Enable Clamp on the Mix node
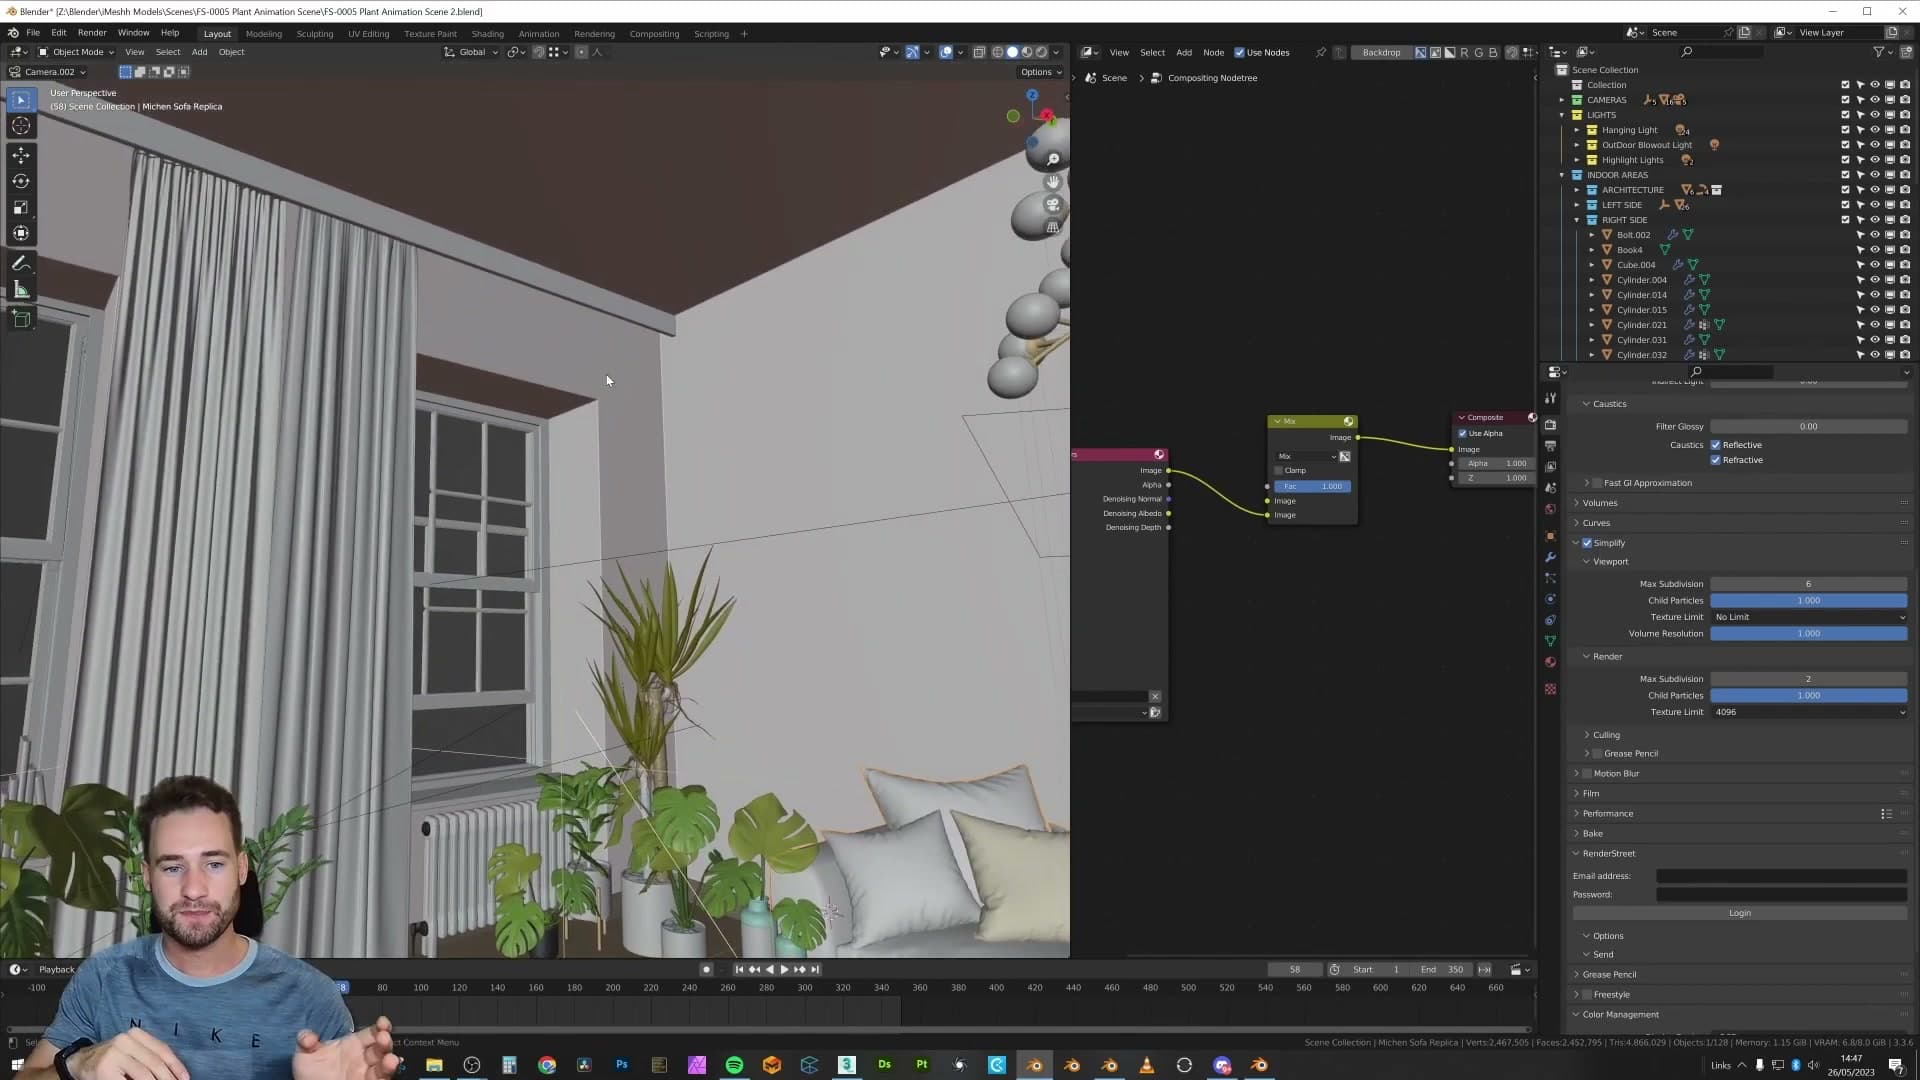The width and height of the screenshot is (1920, 1080). [x=1279, y=470]
